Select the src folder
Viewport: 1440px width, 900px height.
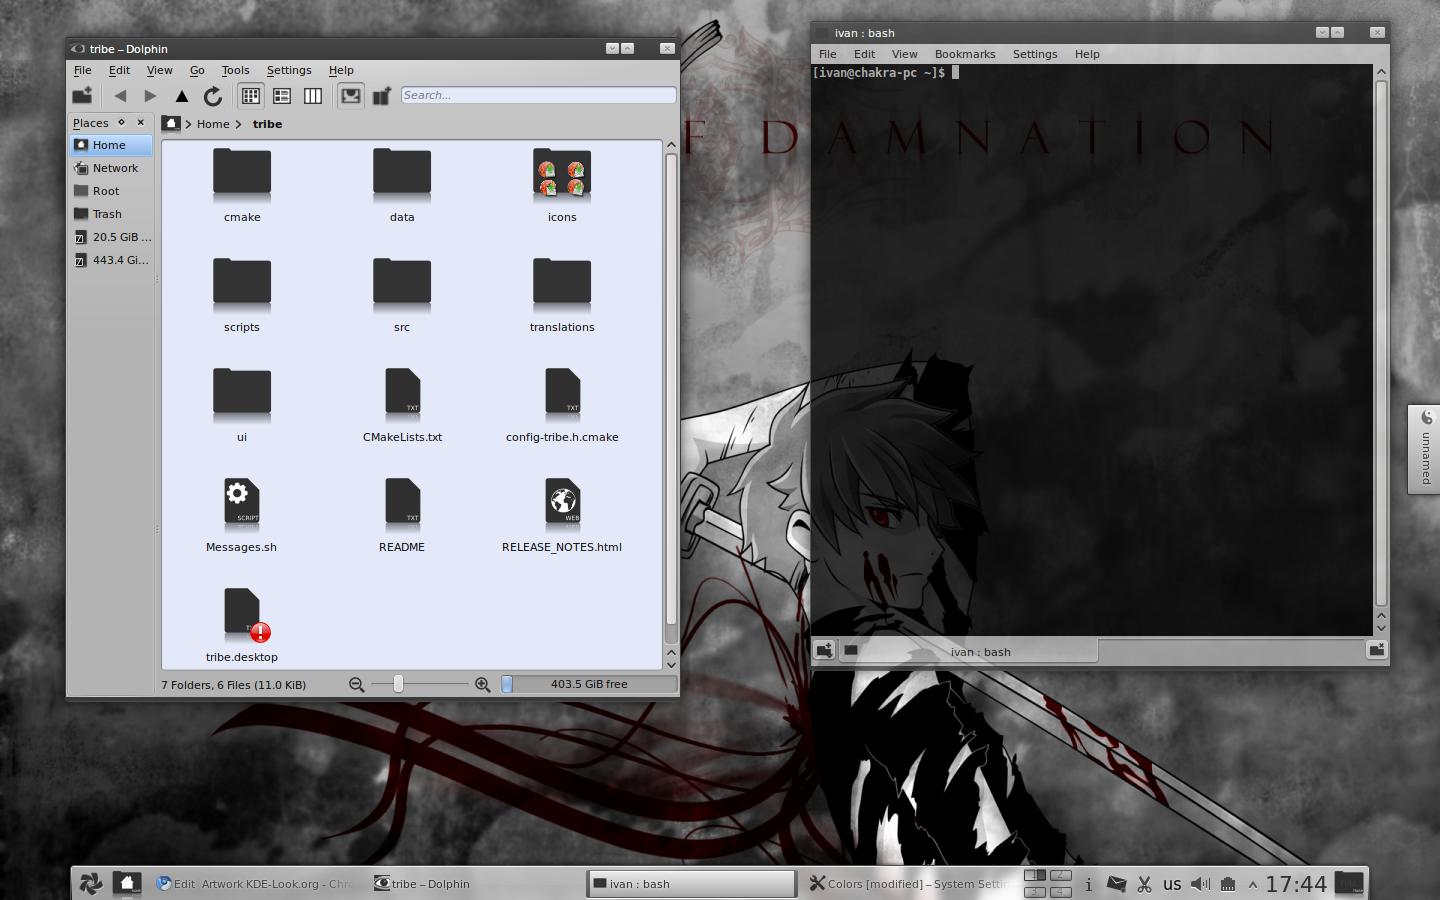tap(402, 294)
